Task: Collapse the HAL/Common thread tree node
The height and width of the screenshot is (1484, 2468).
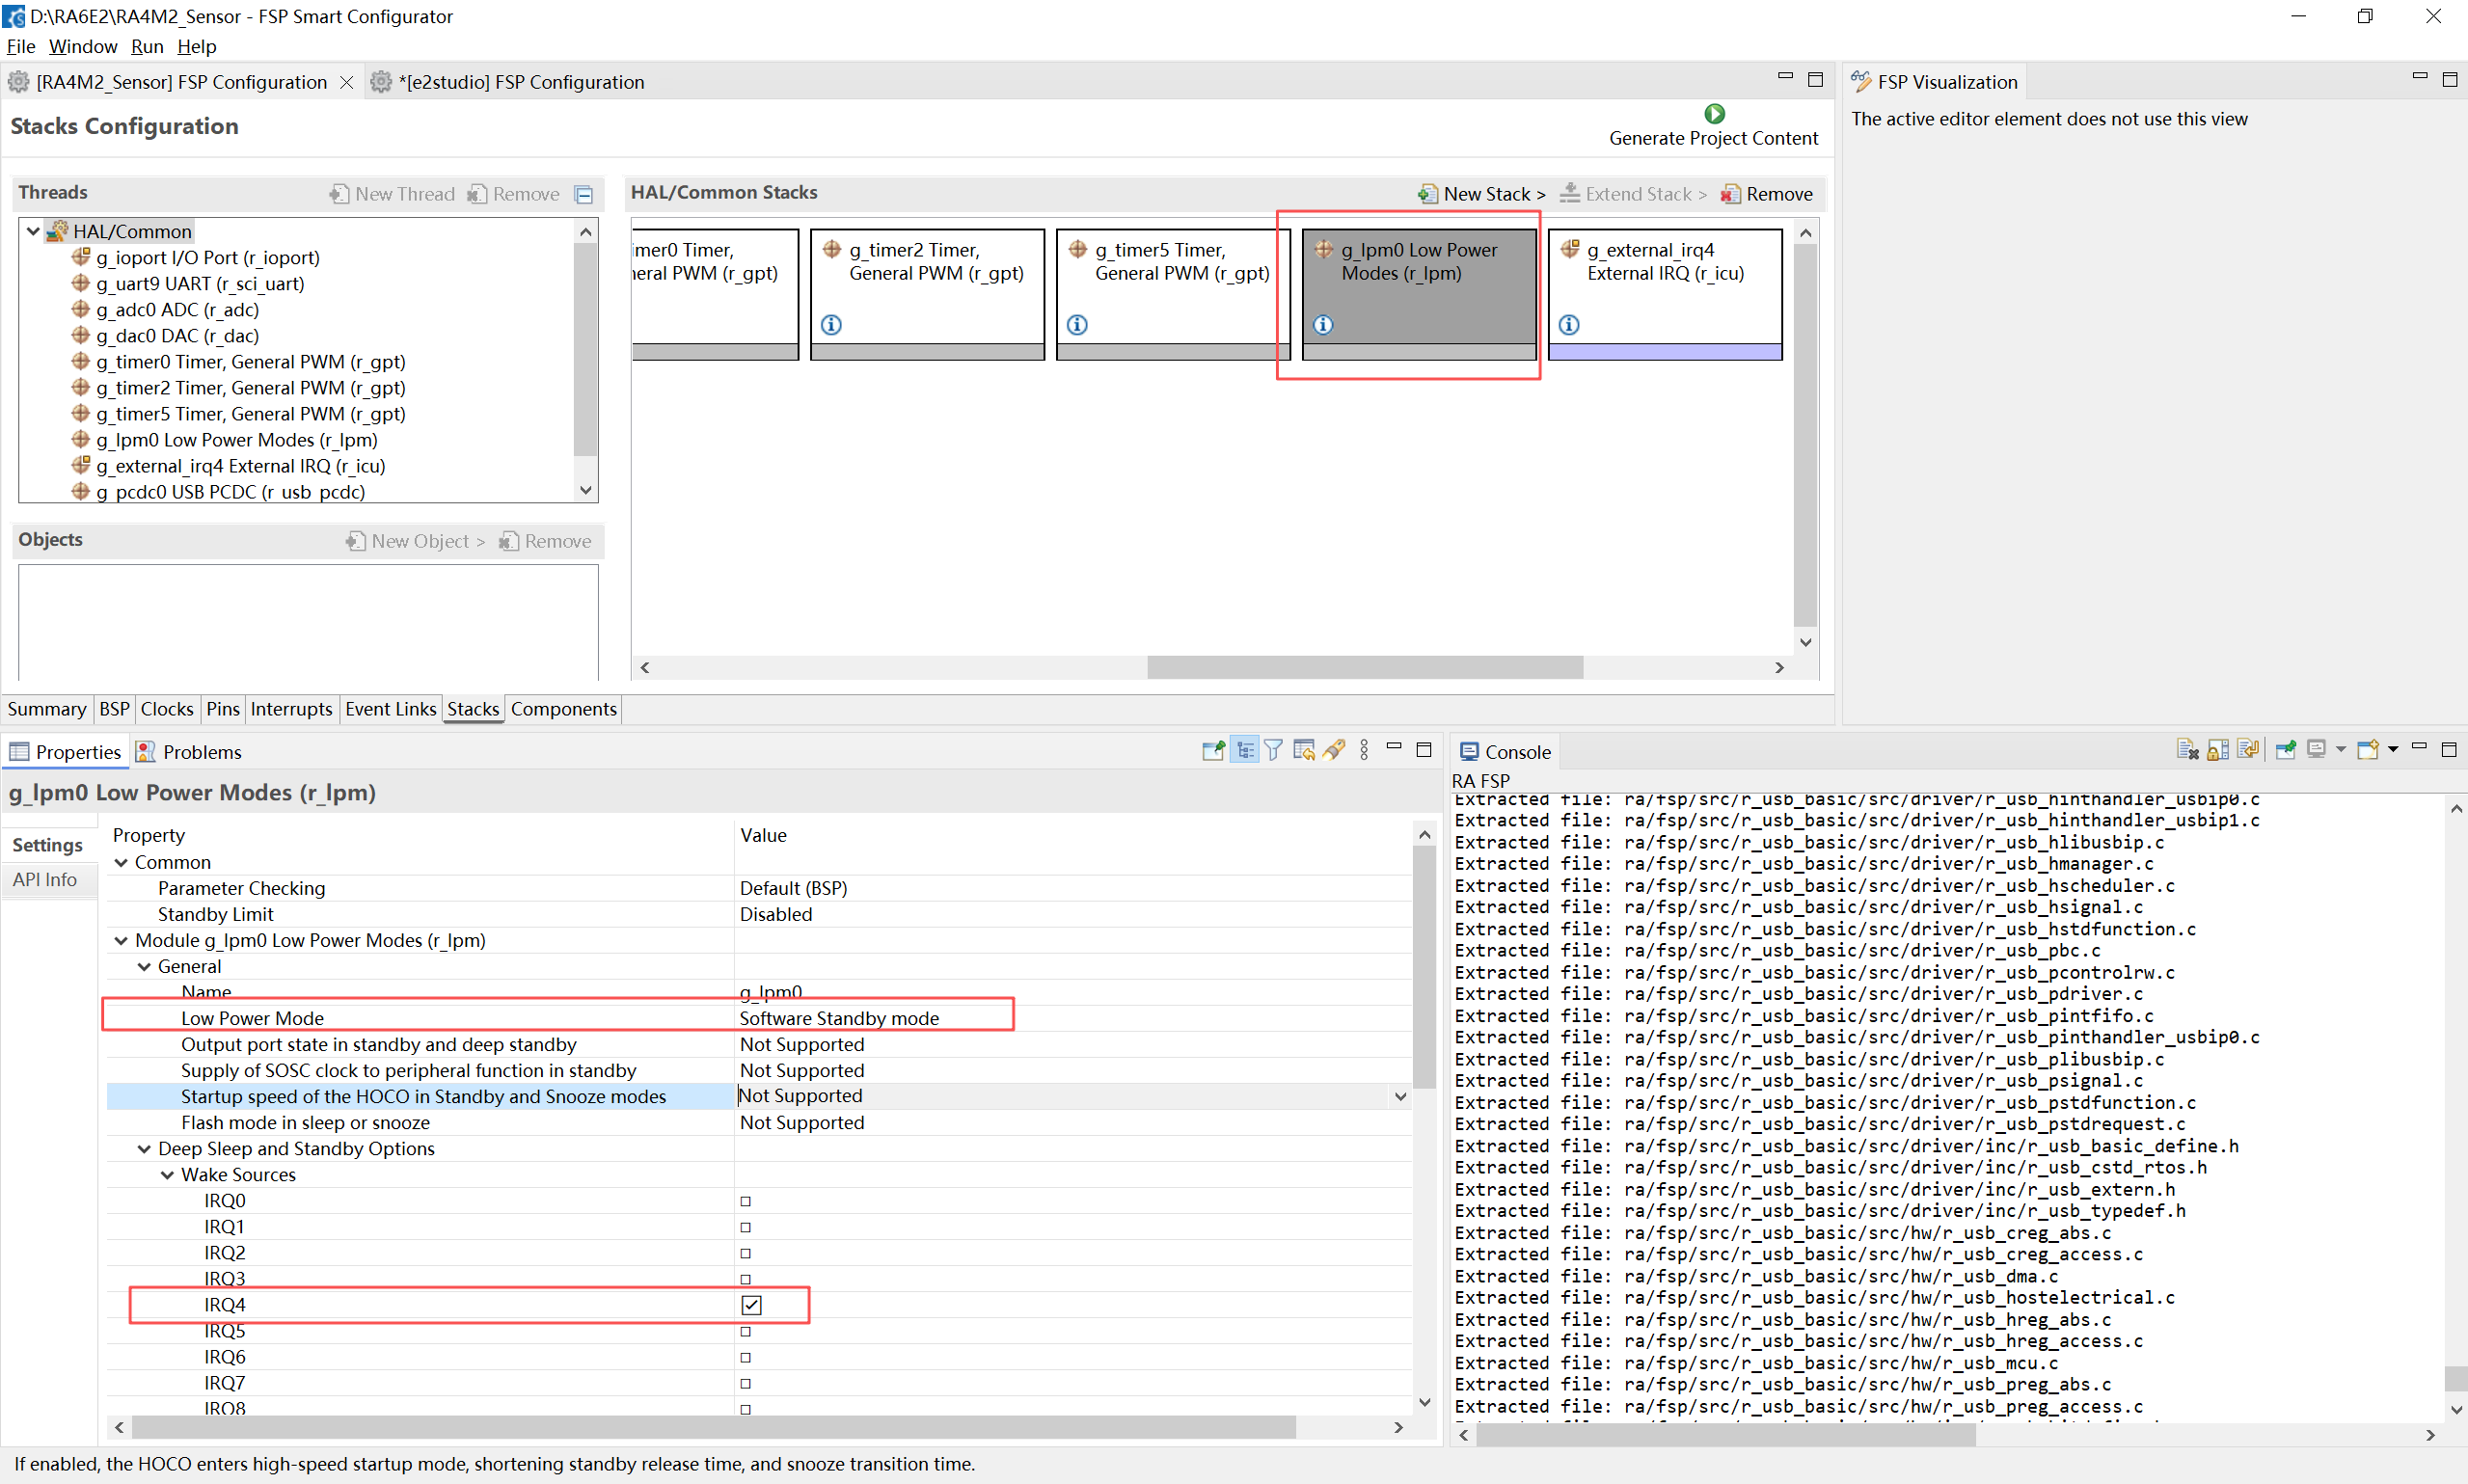Action: click(x=33, y=231)
